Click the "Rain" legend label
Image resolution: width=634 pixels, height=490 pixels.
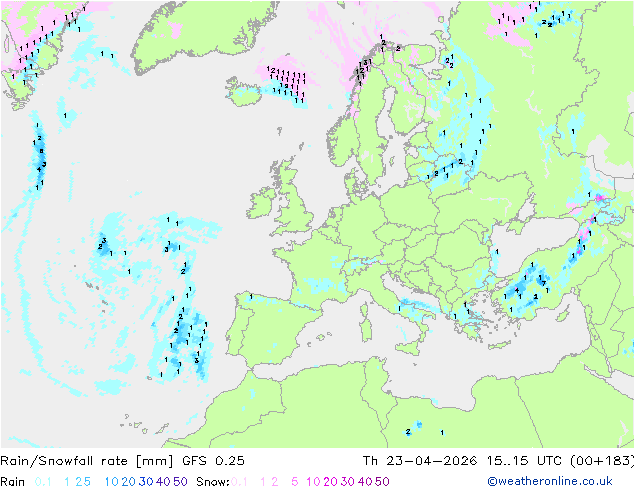(13, 482)
